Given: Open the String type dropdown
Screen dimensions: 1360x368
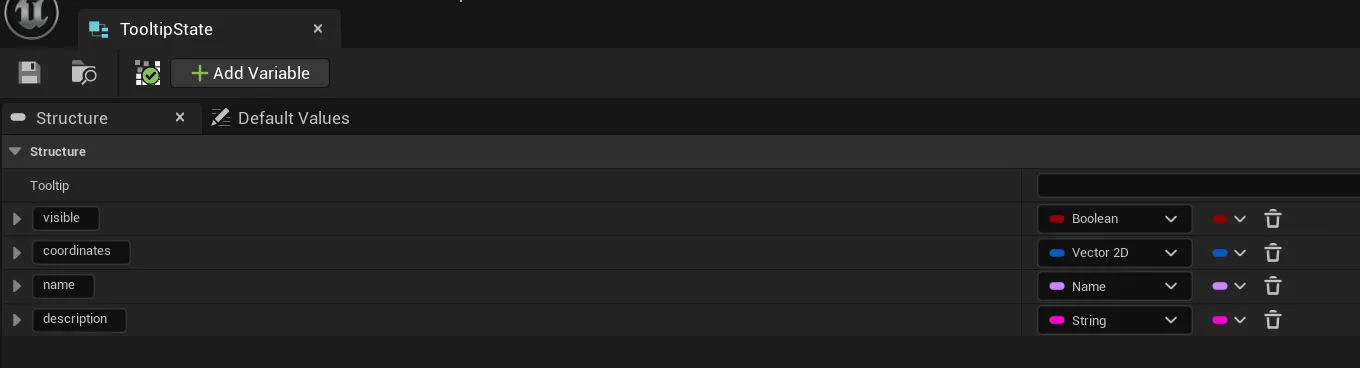Looking at the screenshot, I should [1114, 320].
